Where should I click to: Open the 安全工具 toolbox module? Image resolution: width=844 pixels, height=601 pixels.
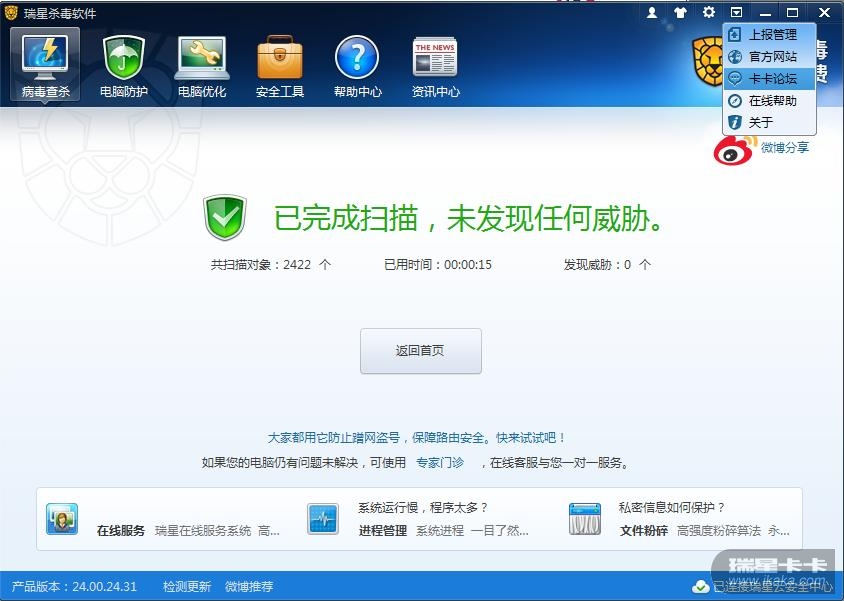(x=280, y=65)
